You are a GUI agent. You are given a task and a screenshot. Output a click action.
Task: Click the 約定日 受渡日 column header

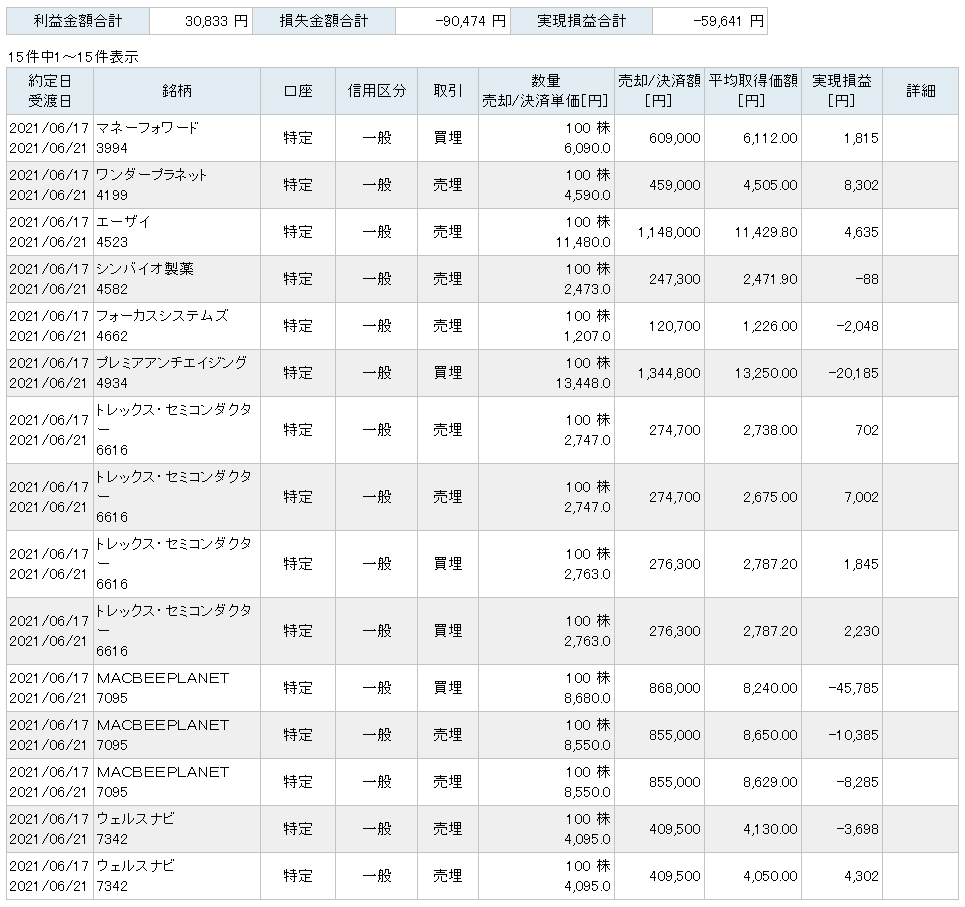click(x=50, y=91)
